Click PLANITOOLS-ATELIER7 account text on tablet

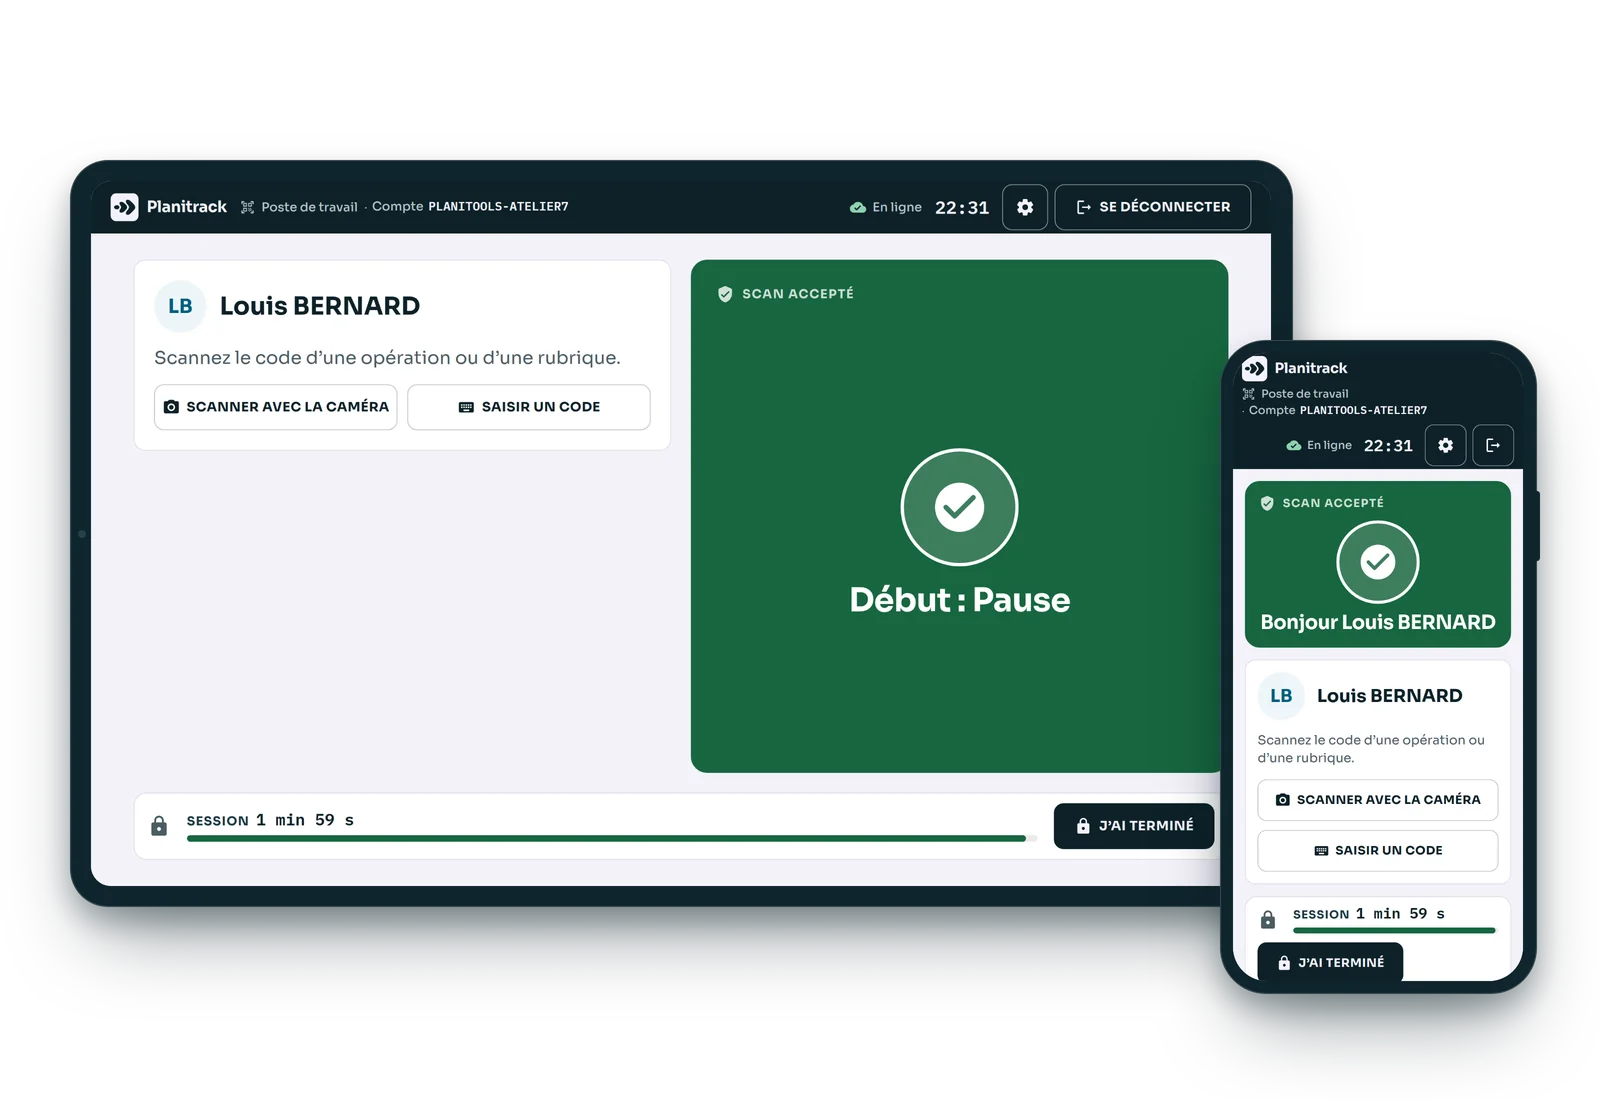(x=498, y=207)
